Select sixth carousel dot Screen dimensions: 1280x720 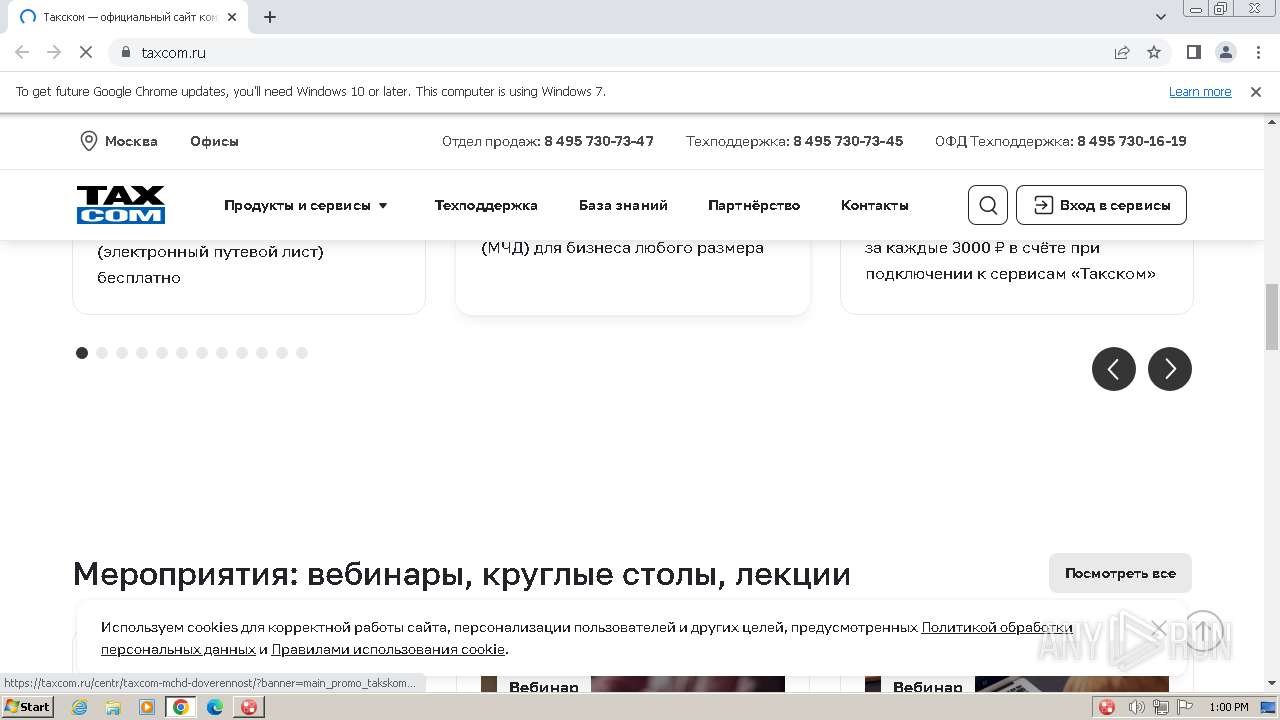tap(182, 353)
